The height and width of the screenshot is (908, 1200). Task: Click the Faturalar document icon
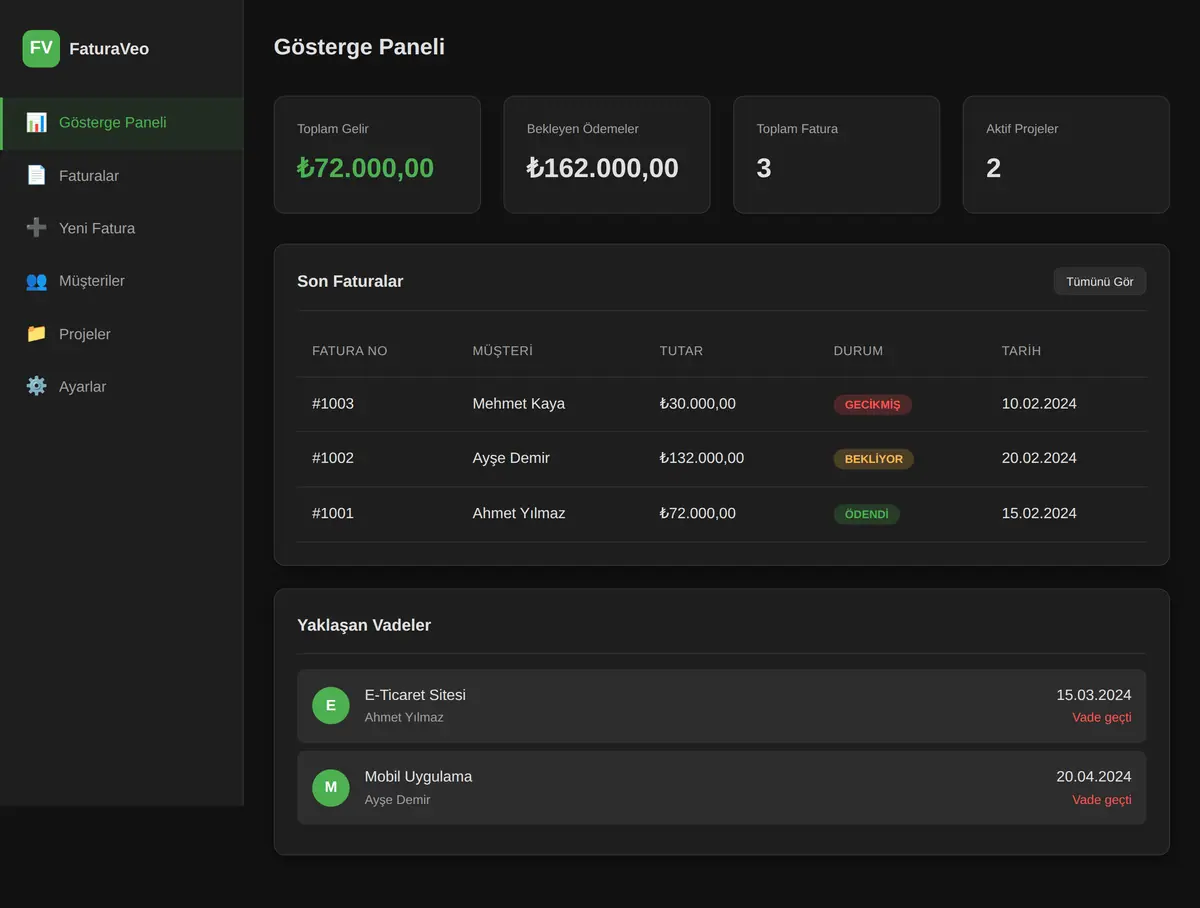[x=36, y=175]
